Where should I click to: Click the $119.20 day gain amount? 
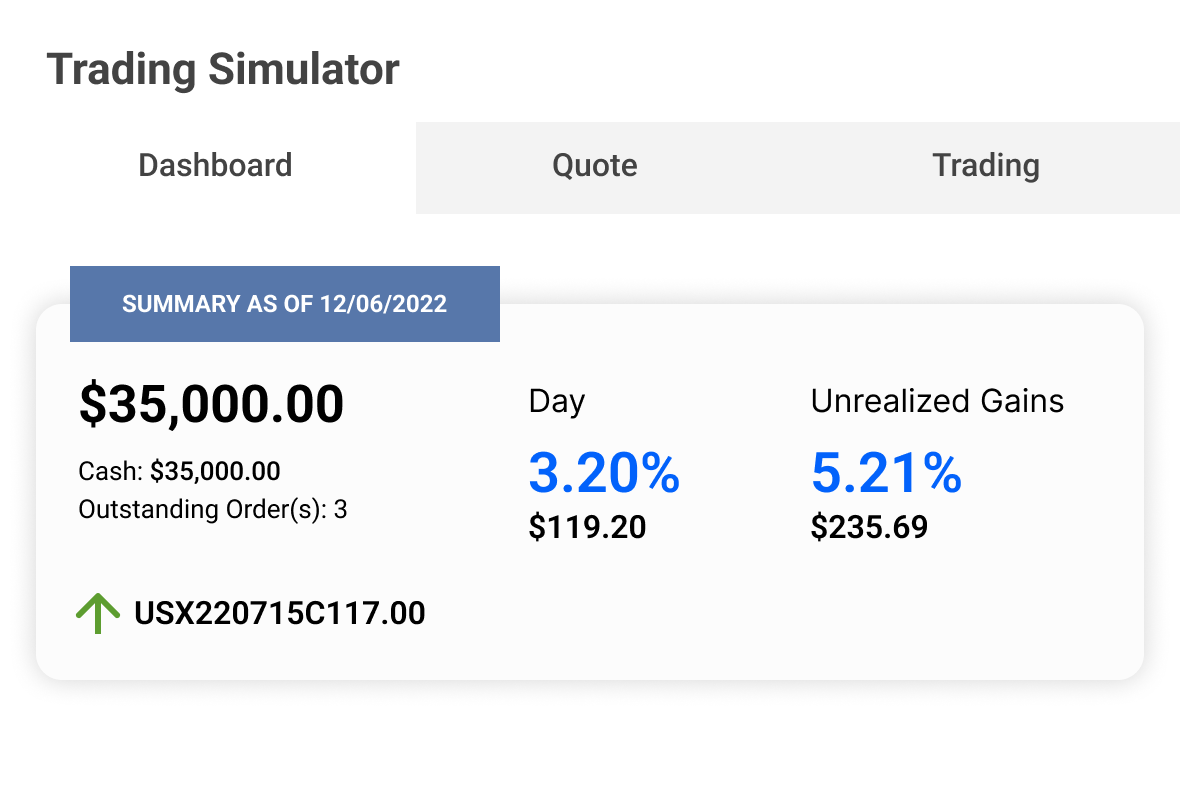(587, 527)
